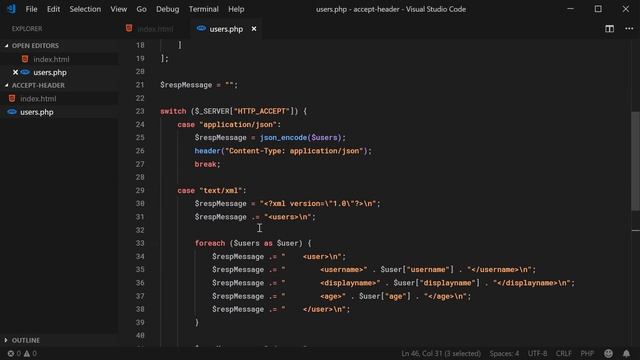The image size is (640, 360).
Task: Click the EXPLORER panel title
Action: [27, 29]
